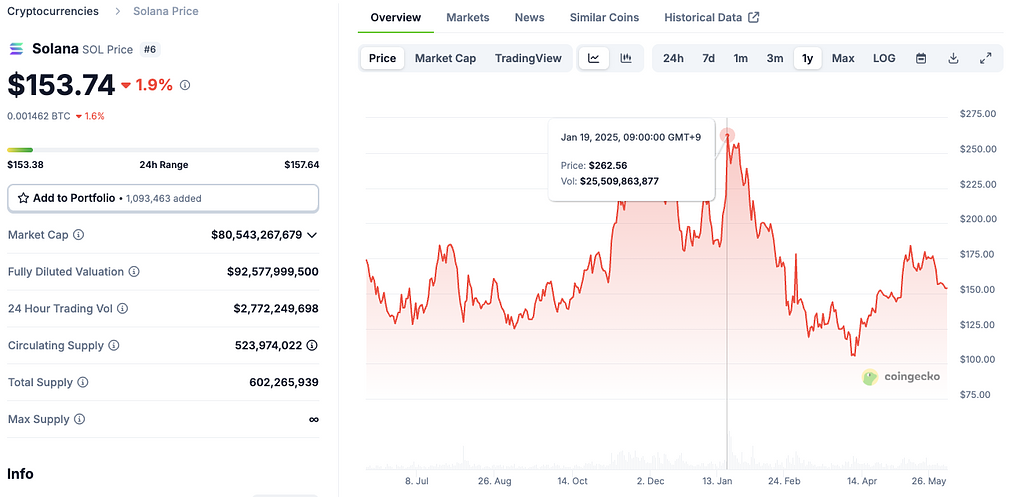Toggle LOG scale on chart
1024x497 pixels.
pyautogui.click(x=884, y=58)
